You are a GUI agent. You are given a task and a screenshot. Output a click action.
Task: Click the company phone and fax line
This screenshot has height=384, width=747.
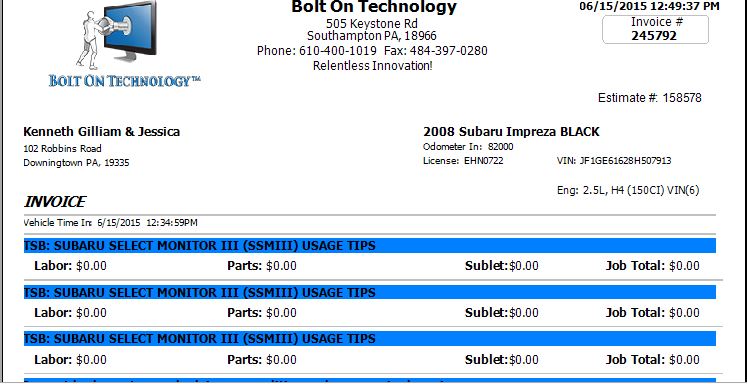pos(372,51)
